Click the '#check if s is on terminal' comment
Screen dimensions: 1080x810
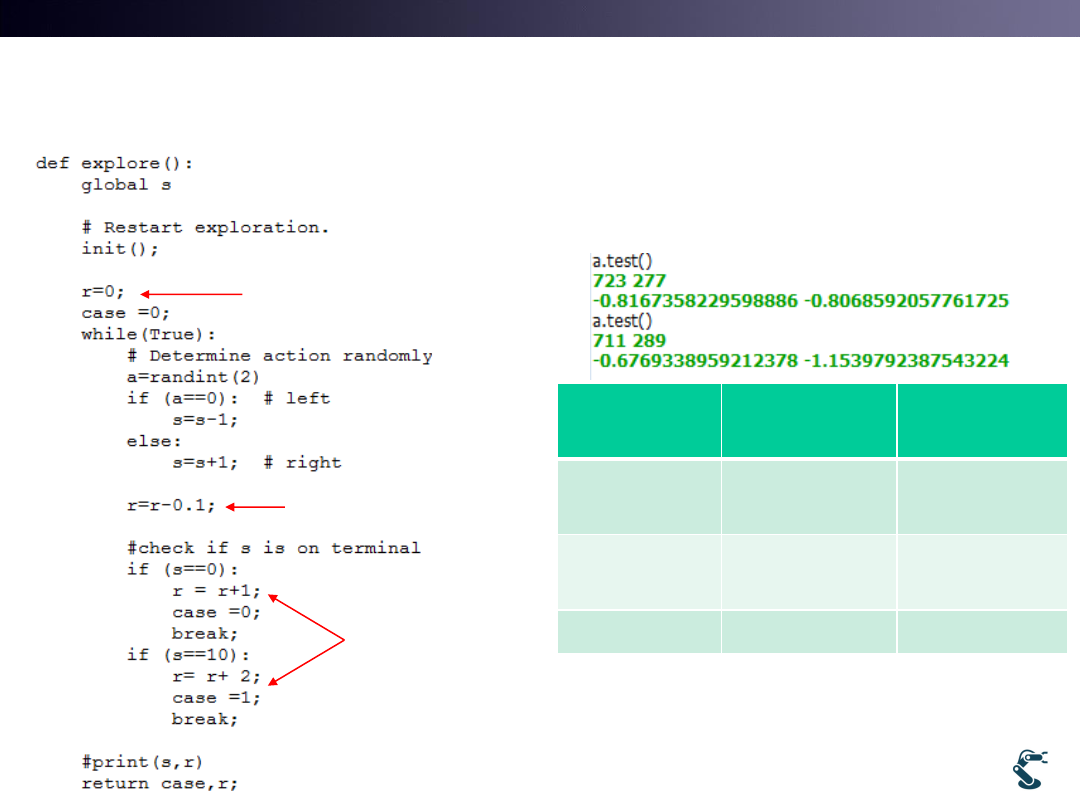tap(274, 548)
